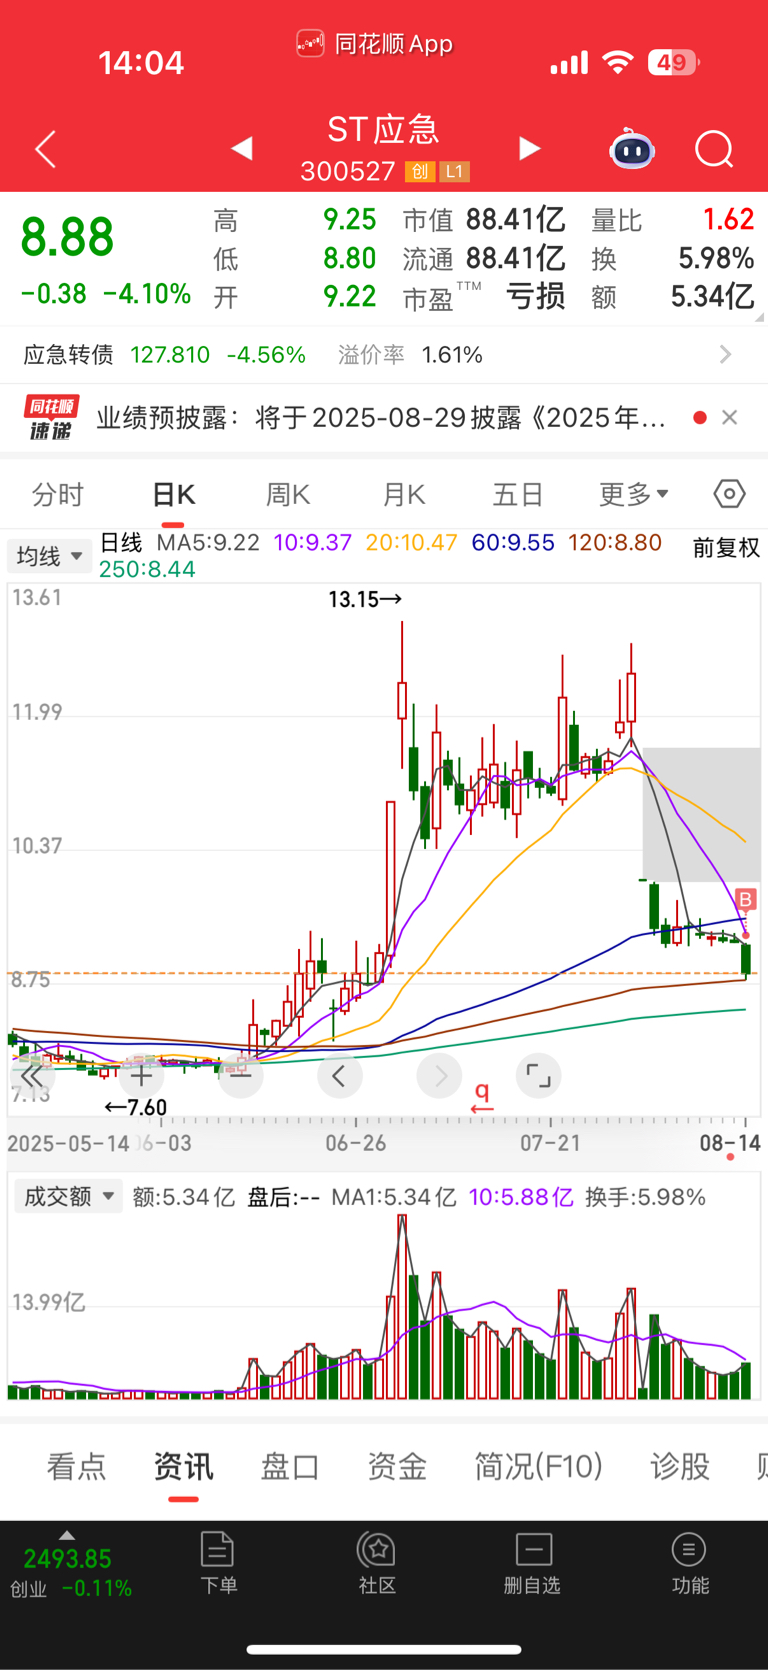Tap the 同花顺 App return pill

[x=375, y=44]
